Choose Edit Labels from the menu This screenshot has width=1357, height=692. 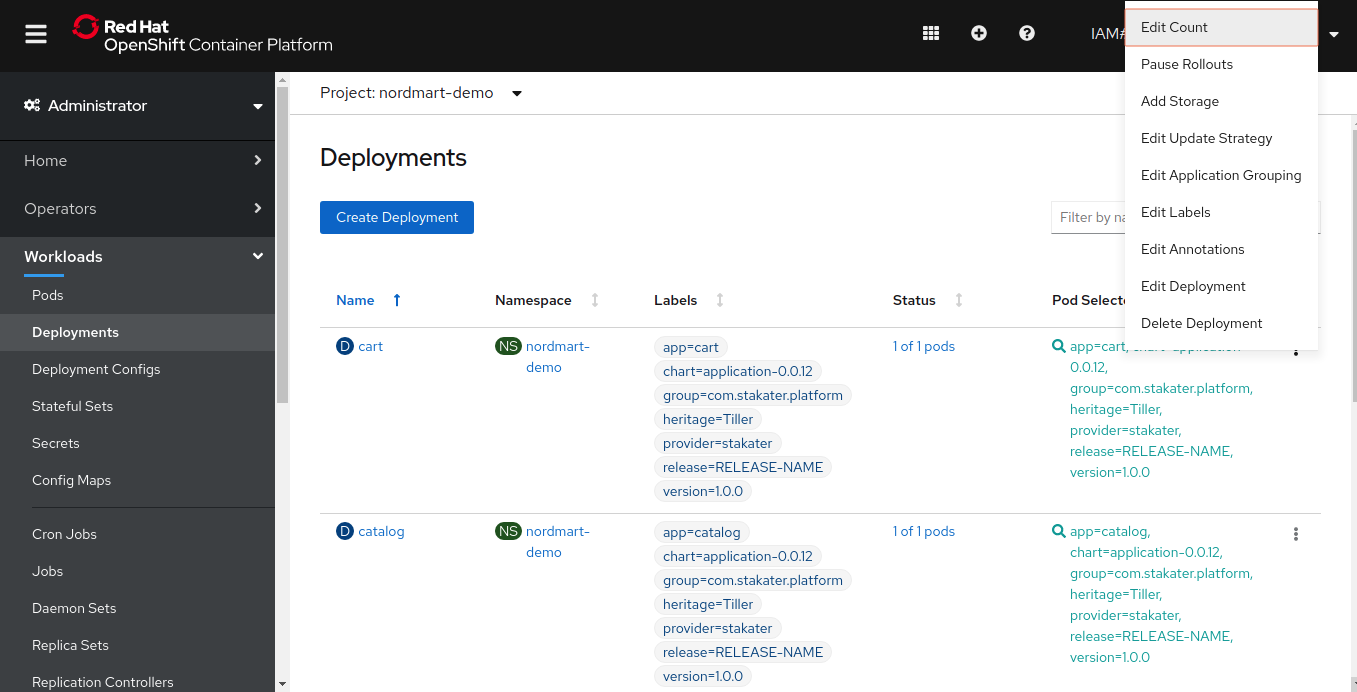(x=1222, y=212)
